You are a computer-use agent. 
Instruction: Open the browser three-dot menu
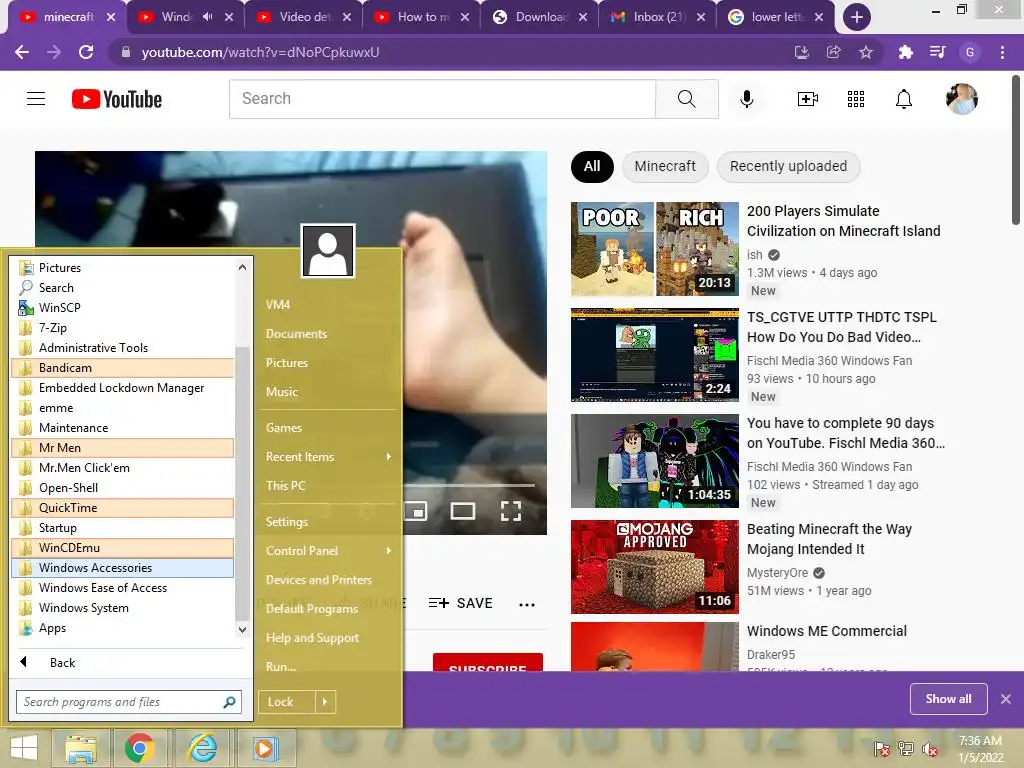1002,52
